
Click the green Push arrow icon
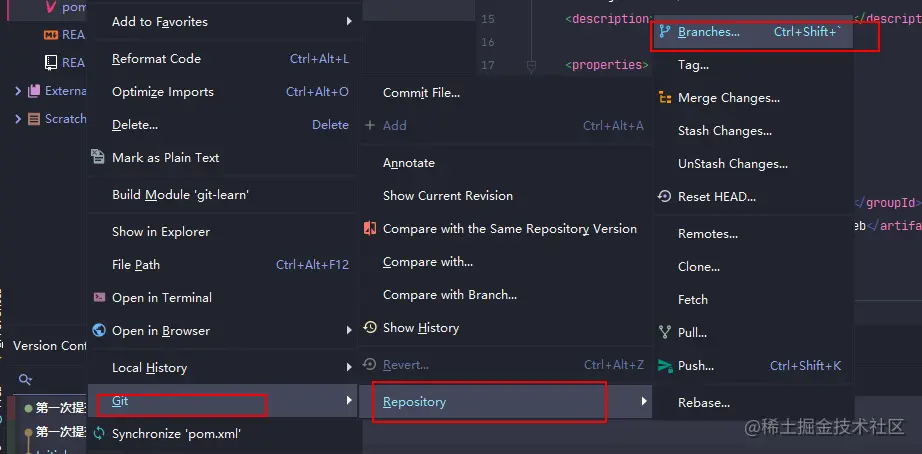[665, 366]
